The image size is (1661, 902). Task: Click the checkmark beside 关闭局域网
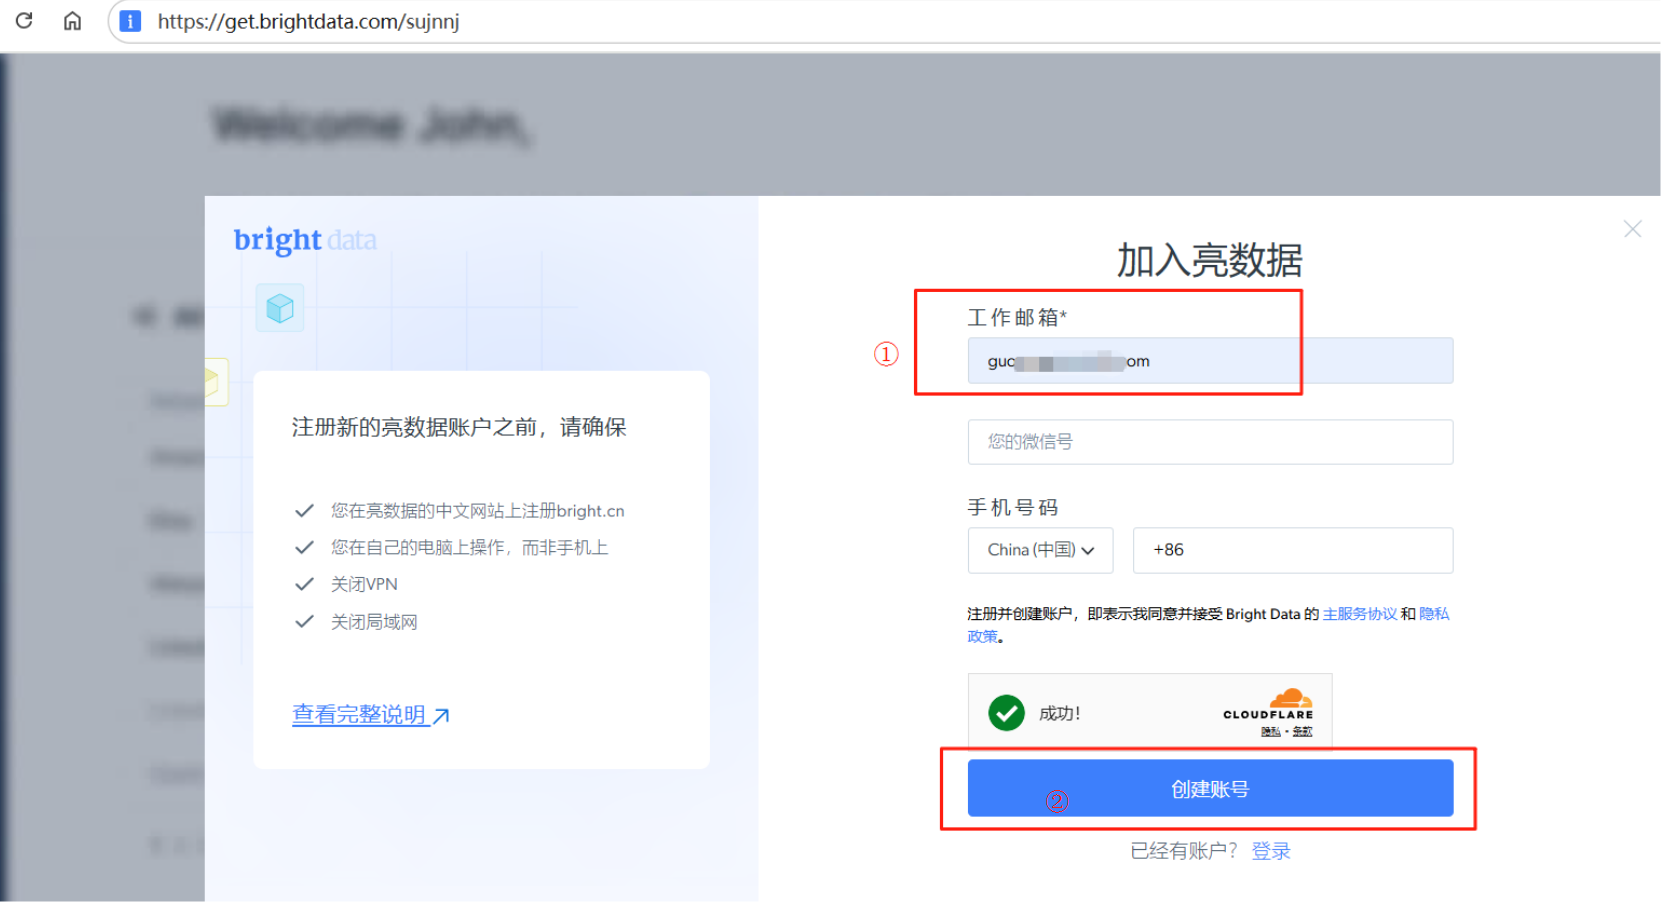[304, 622]
